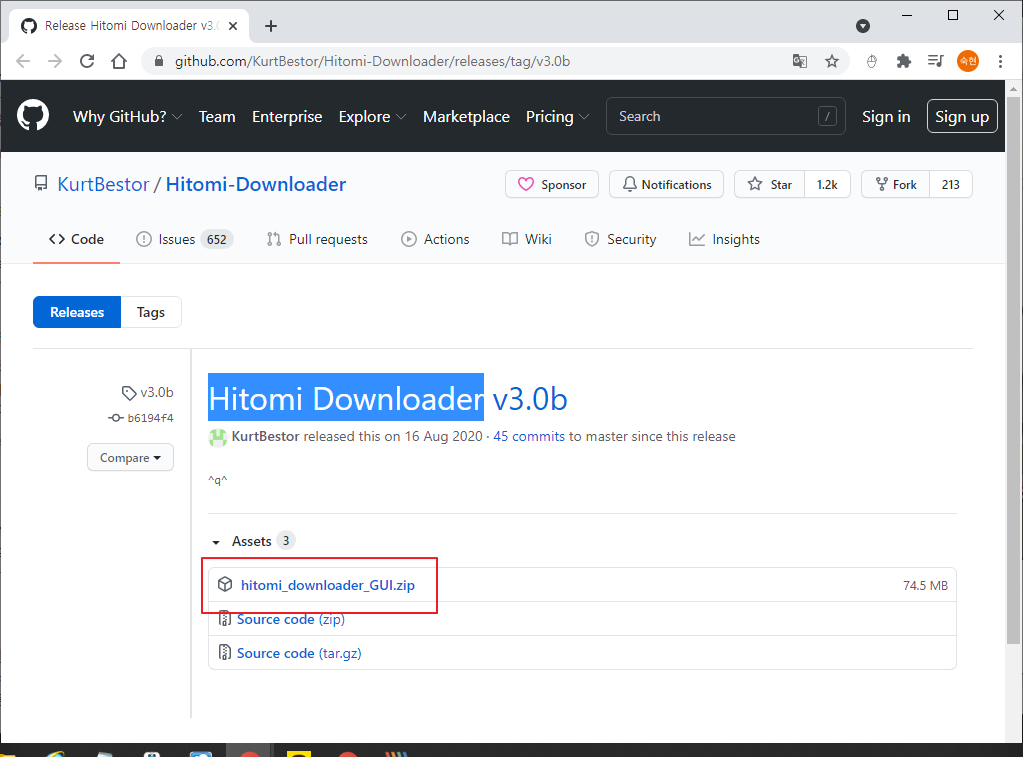Open the Enterprise nav link
The height and width of the screenshot is (757, 1023).
(x=287, y=116)
